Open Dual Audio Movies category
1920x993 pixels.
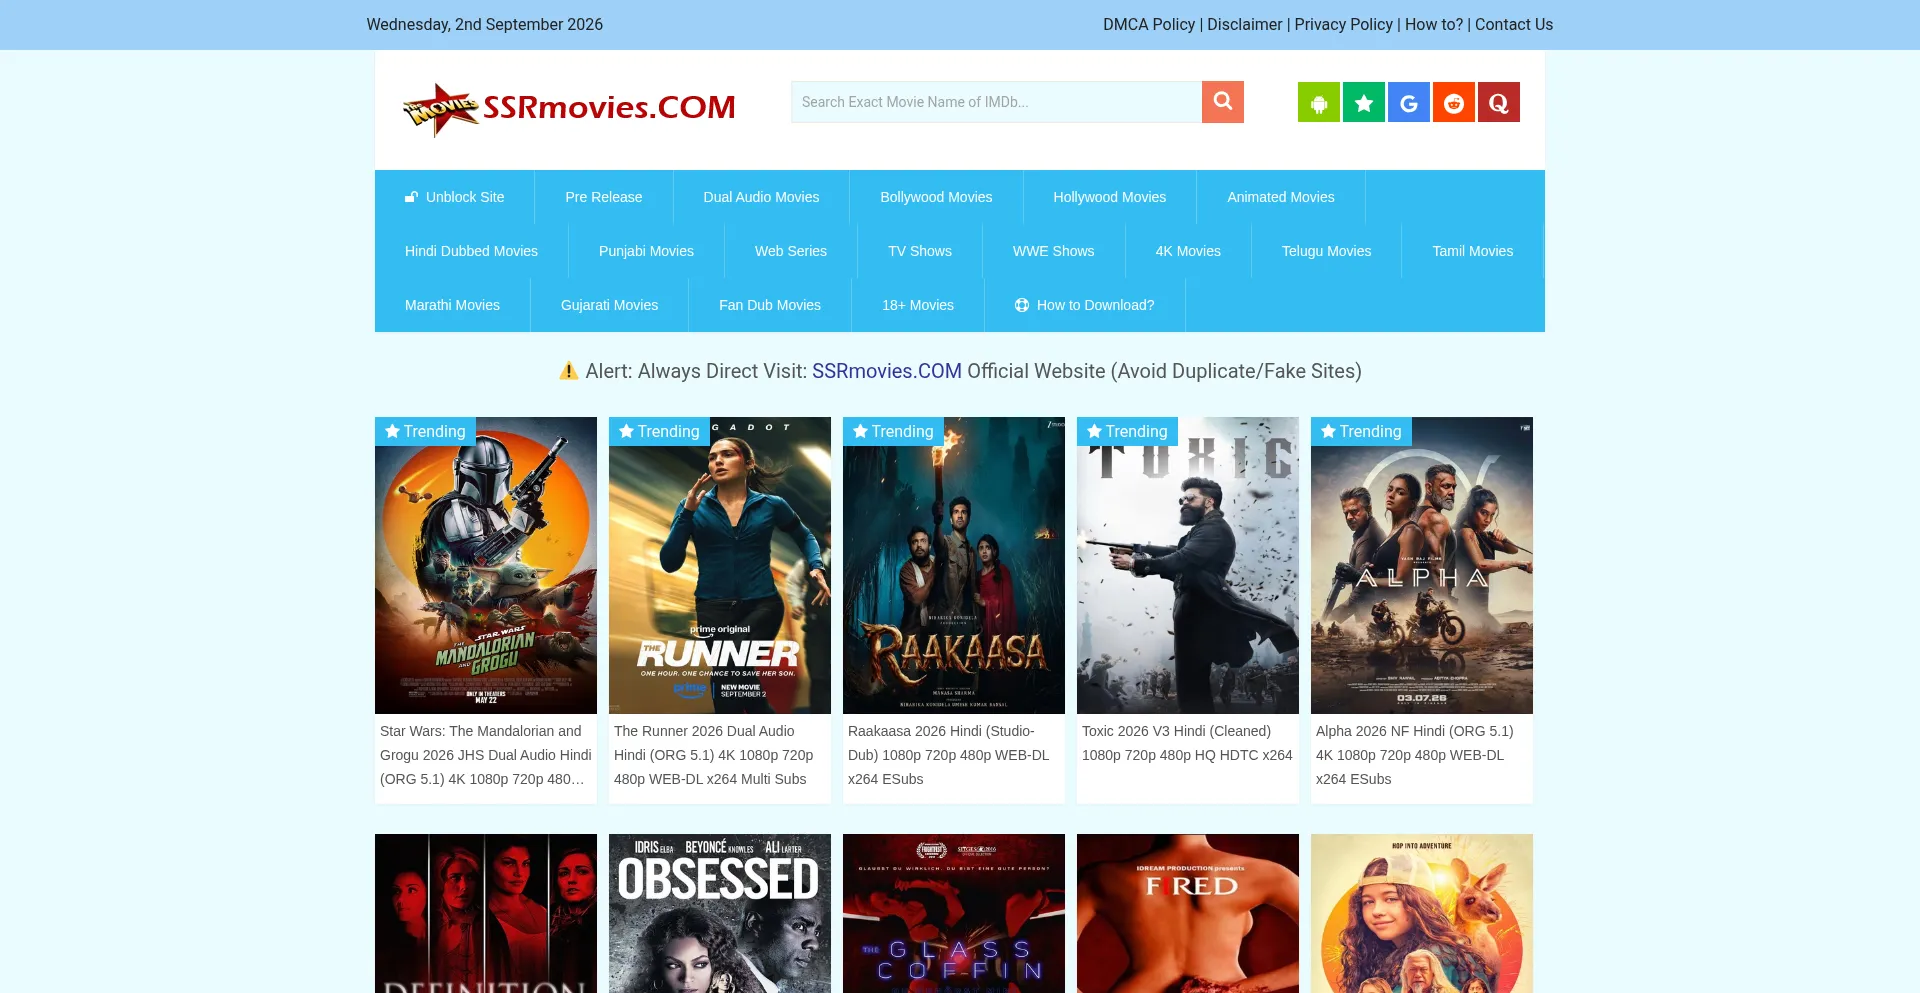[761, 197]
